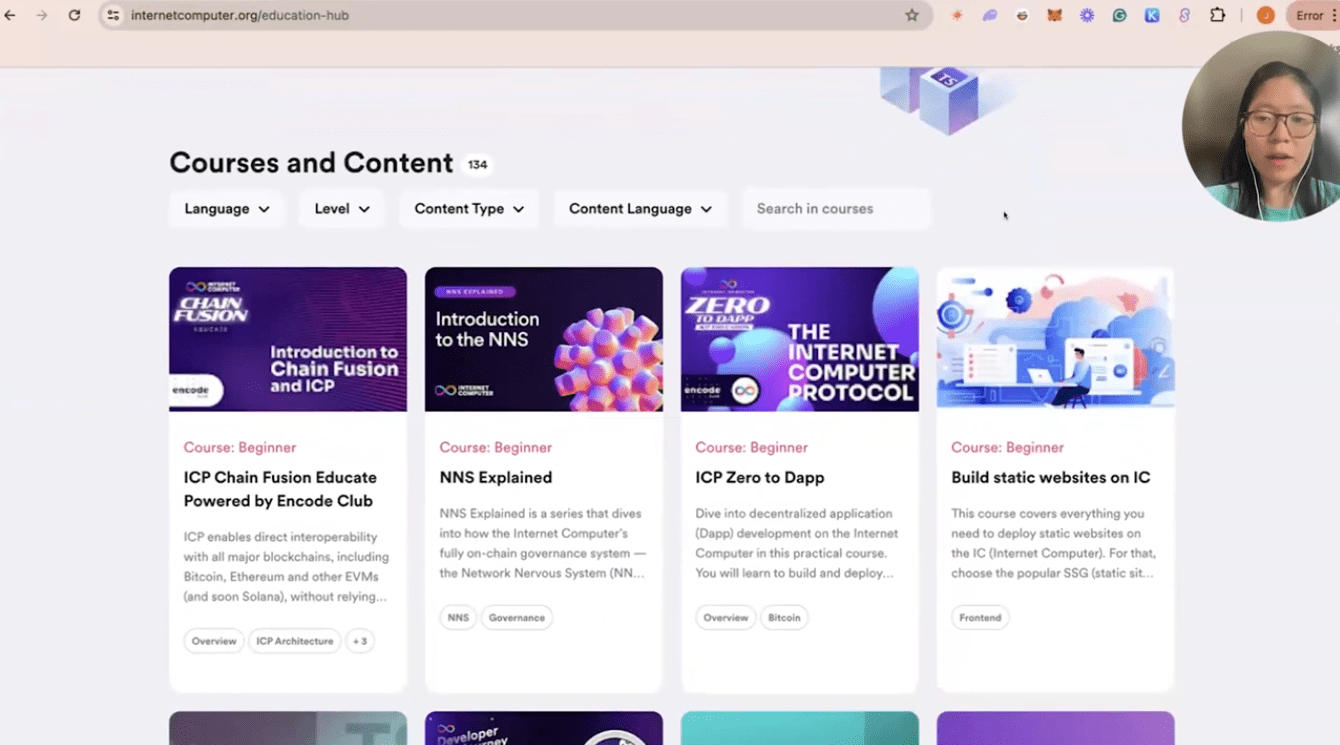
Task: Go back to the previous page
Action: [x=10, y=15]
